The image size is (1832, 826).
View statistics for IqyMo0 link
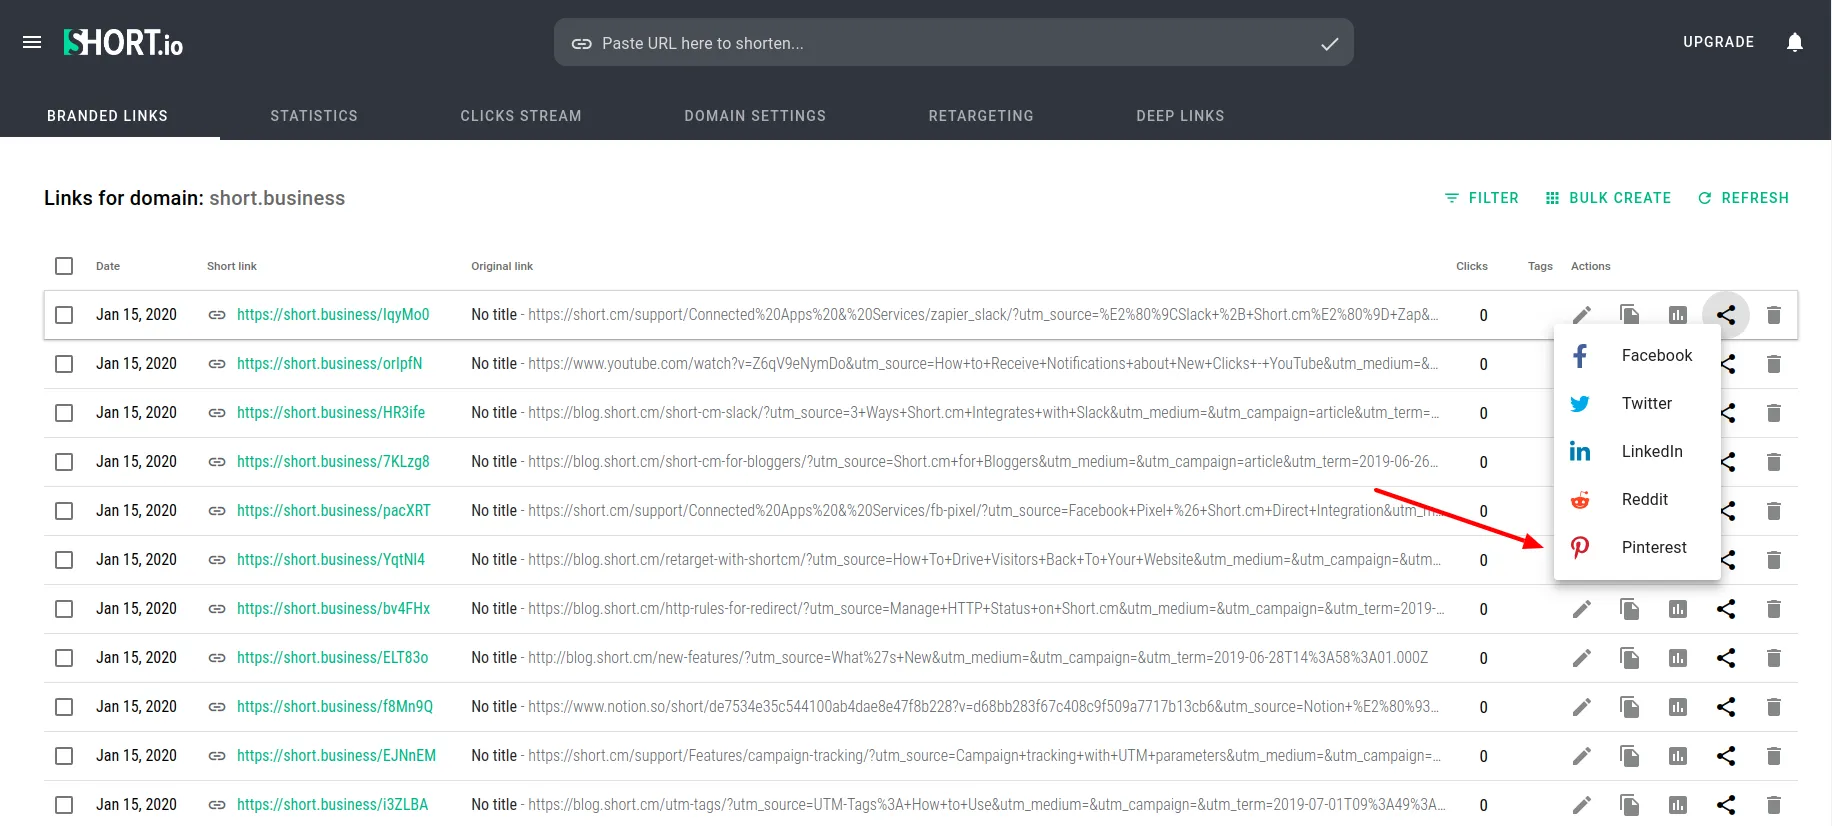[1678, 315]
